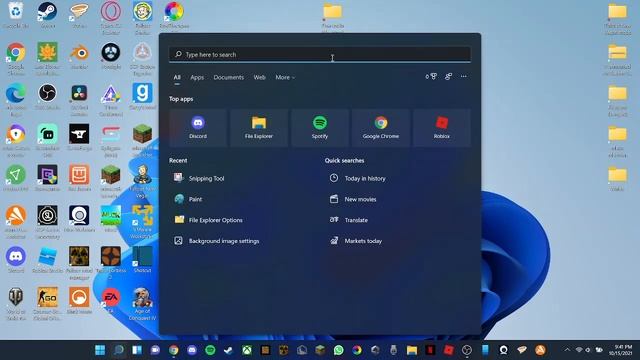Click the 'Type here to search' field
The width and height of the screenshot is (640, 360).
pos(320,54)
